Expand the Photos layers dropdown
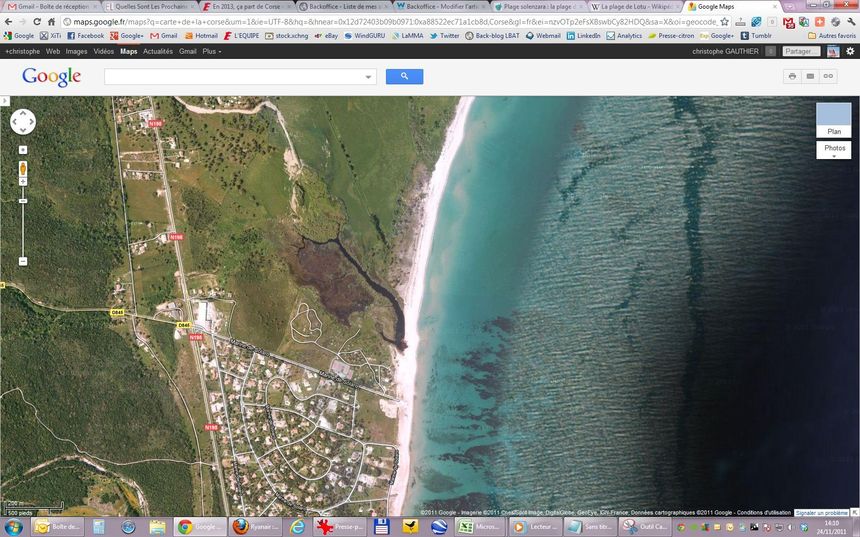860x537 pixels. tap(834, 150)
